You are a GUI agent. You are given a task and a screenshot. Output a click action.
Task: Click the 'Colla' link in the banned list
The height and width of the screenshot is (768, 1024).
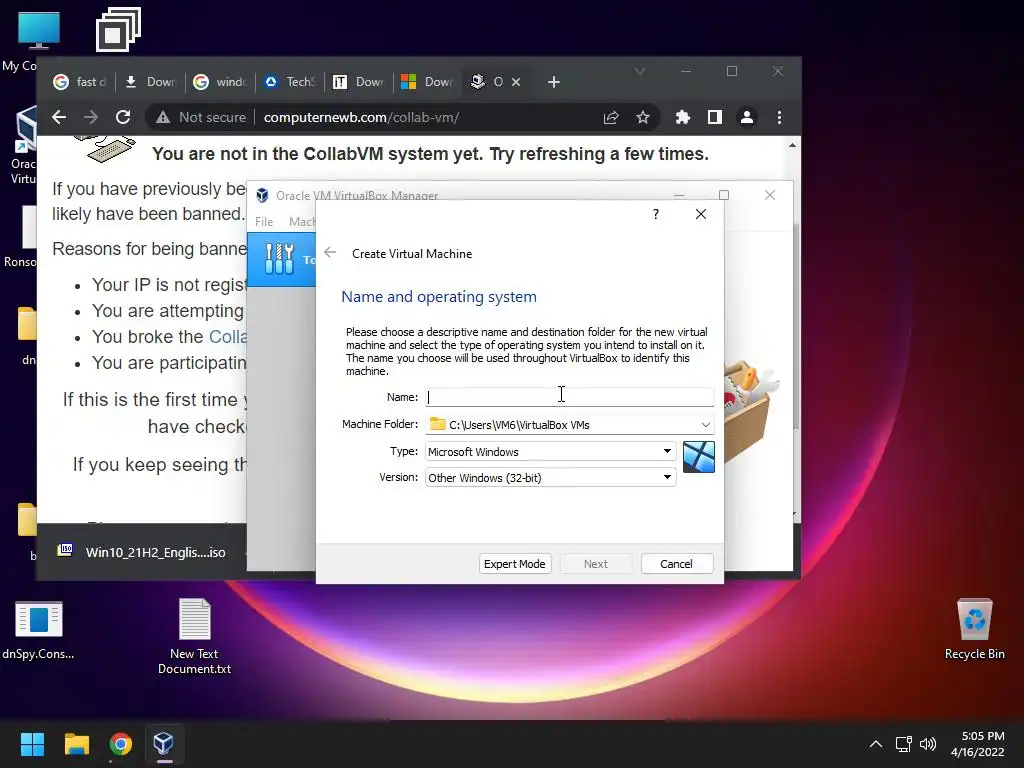228,337
